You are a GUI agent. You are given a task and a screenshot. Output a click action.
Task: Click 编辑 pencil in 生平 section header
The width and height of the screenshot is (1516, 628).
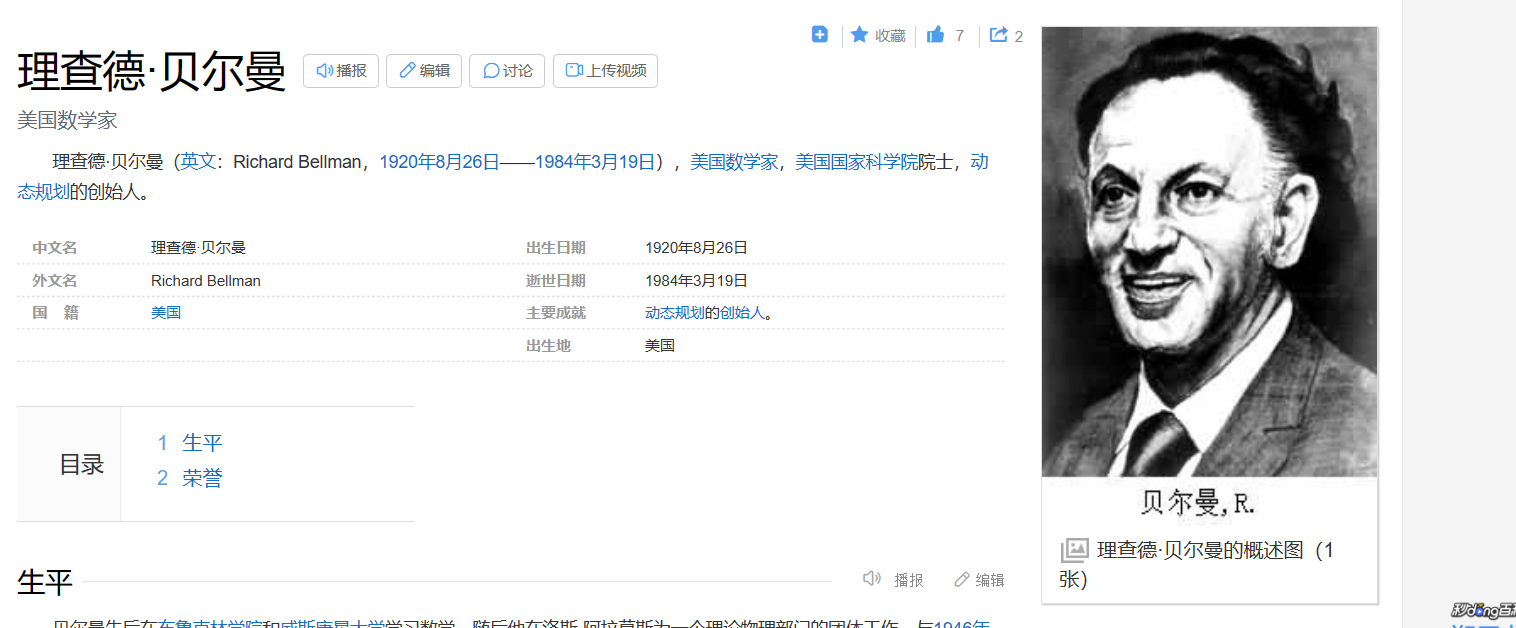click(x=979, y=579)
